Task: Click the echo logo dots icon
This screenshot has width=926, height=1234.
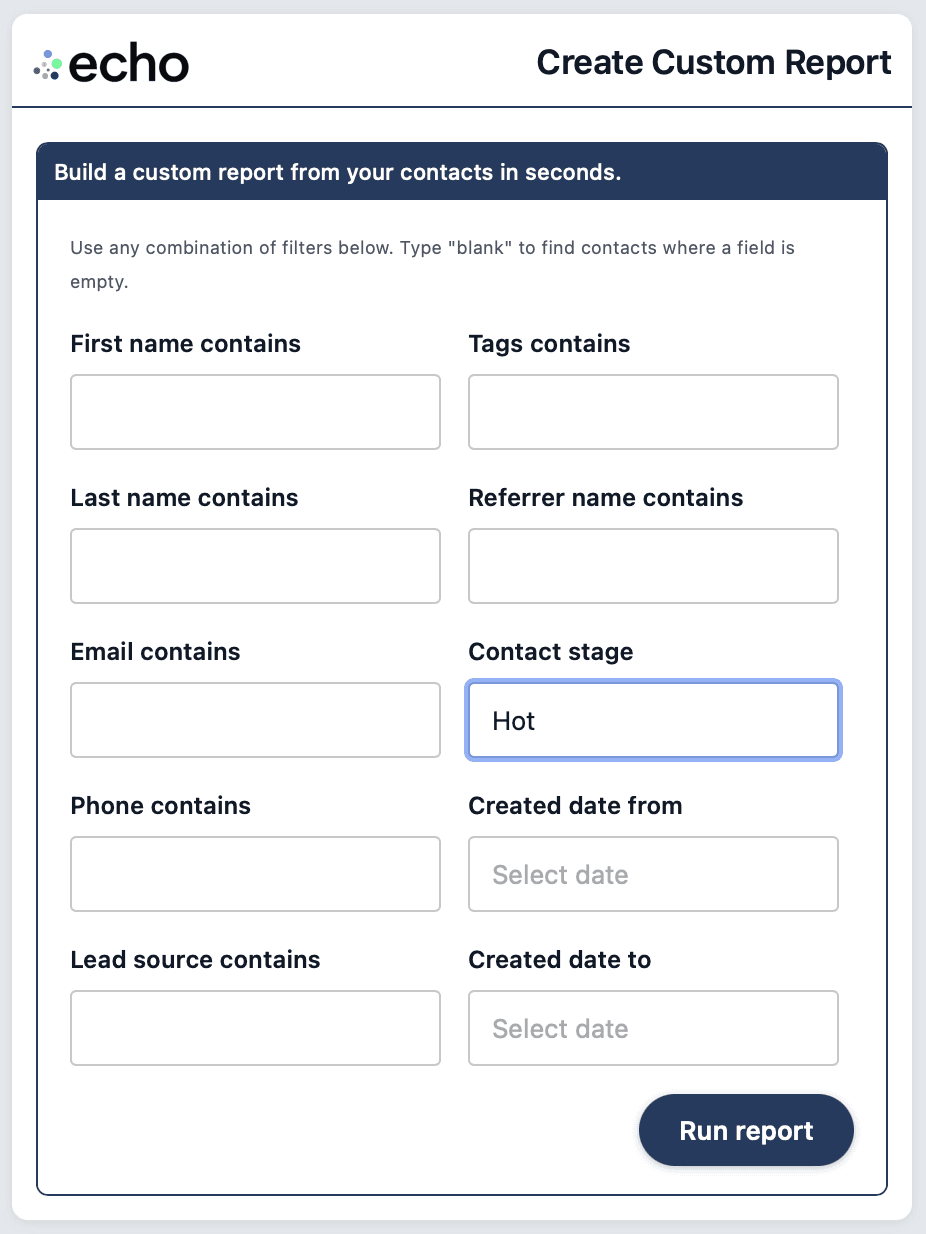Action: [48, 65]
